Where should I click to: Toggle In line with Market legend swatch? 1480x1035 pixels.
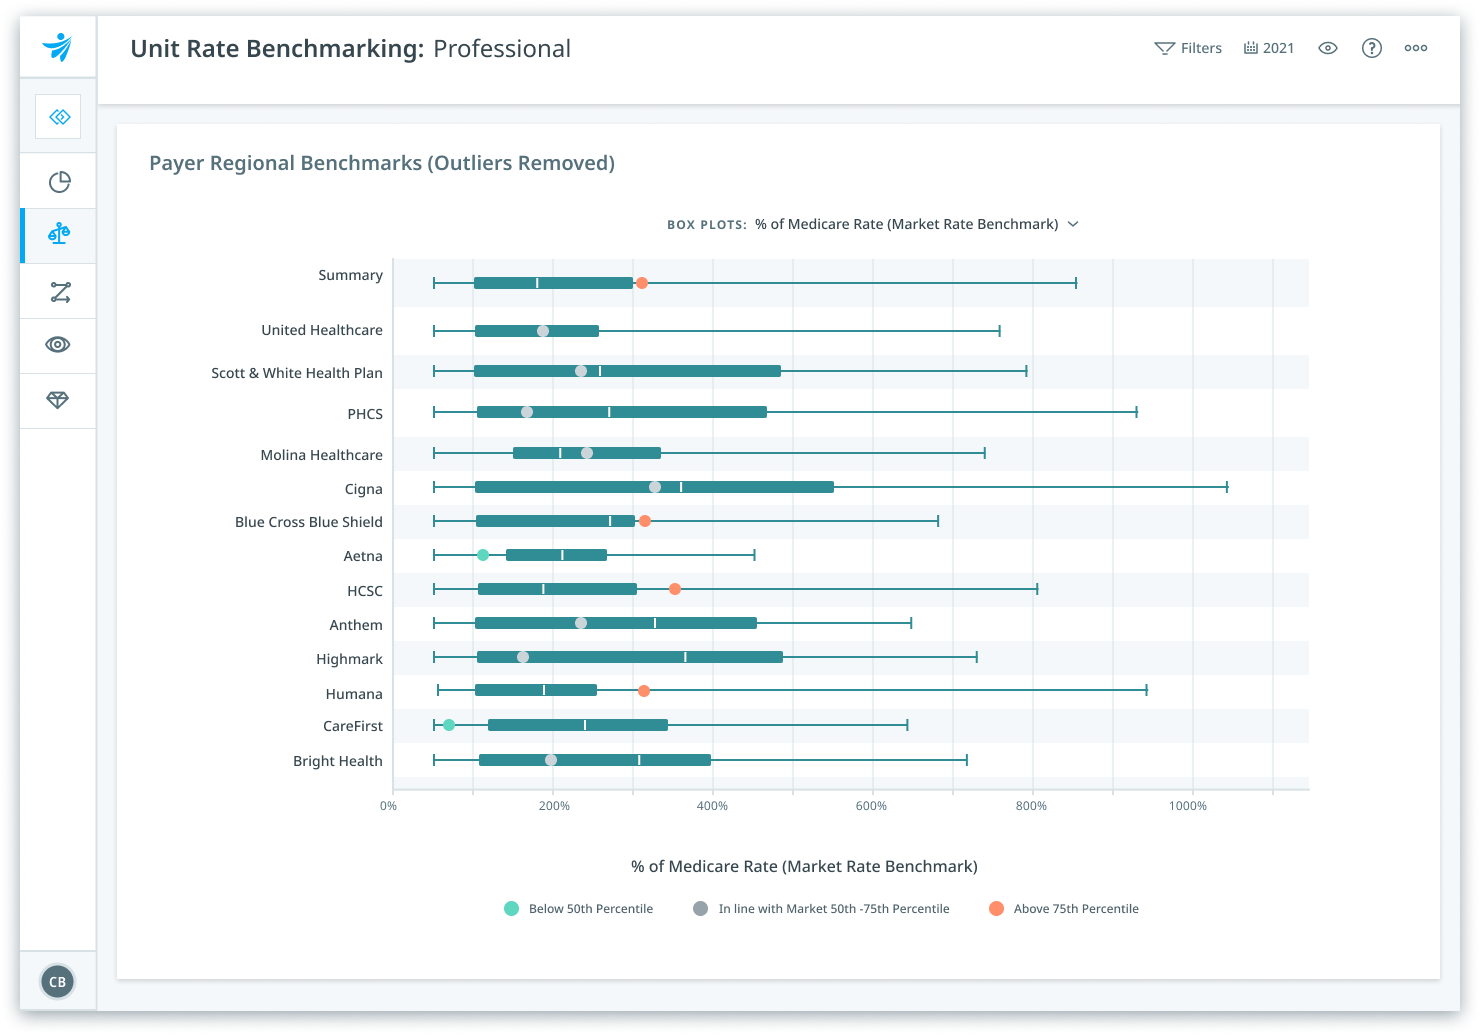coord(701,908)
